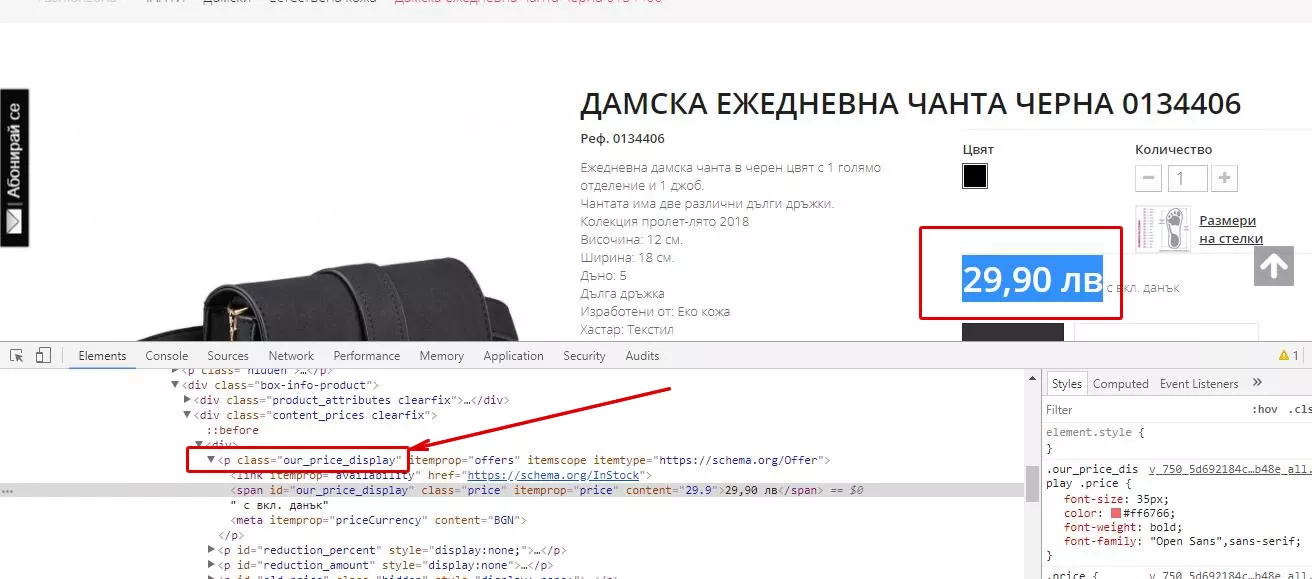Switch to the Elements tab
Screen dimensions: 1312x579
click(x=102, y=355)
